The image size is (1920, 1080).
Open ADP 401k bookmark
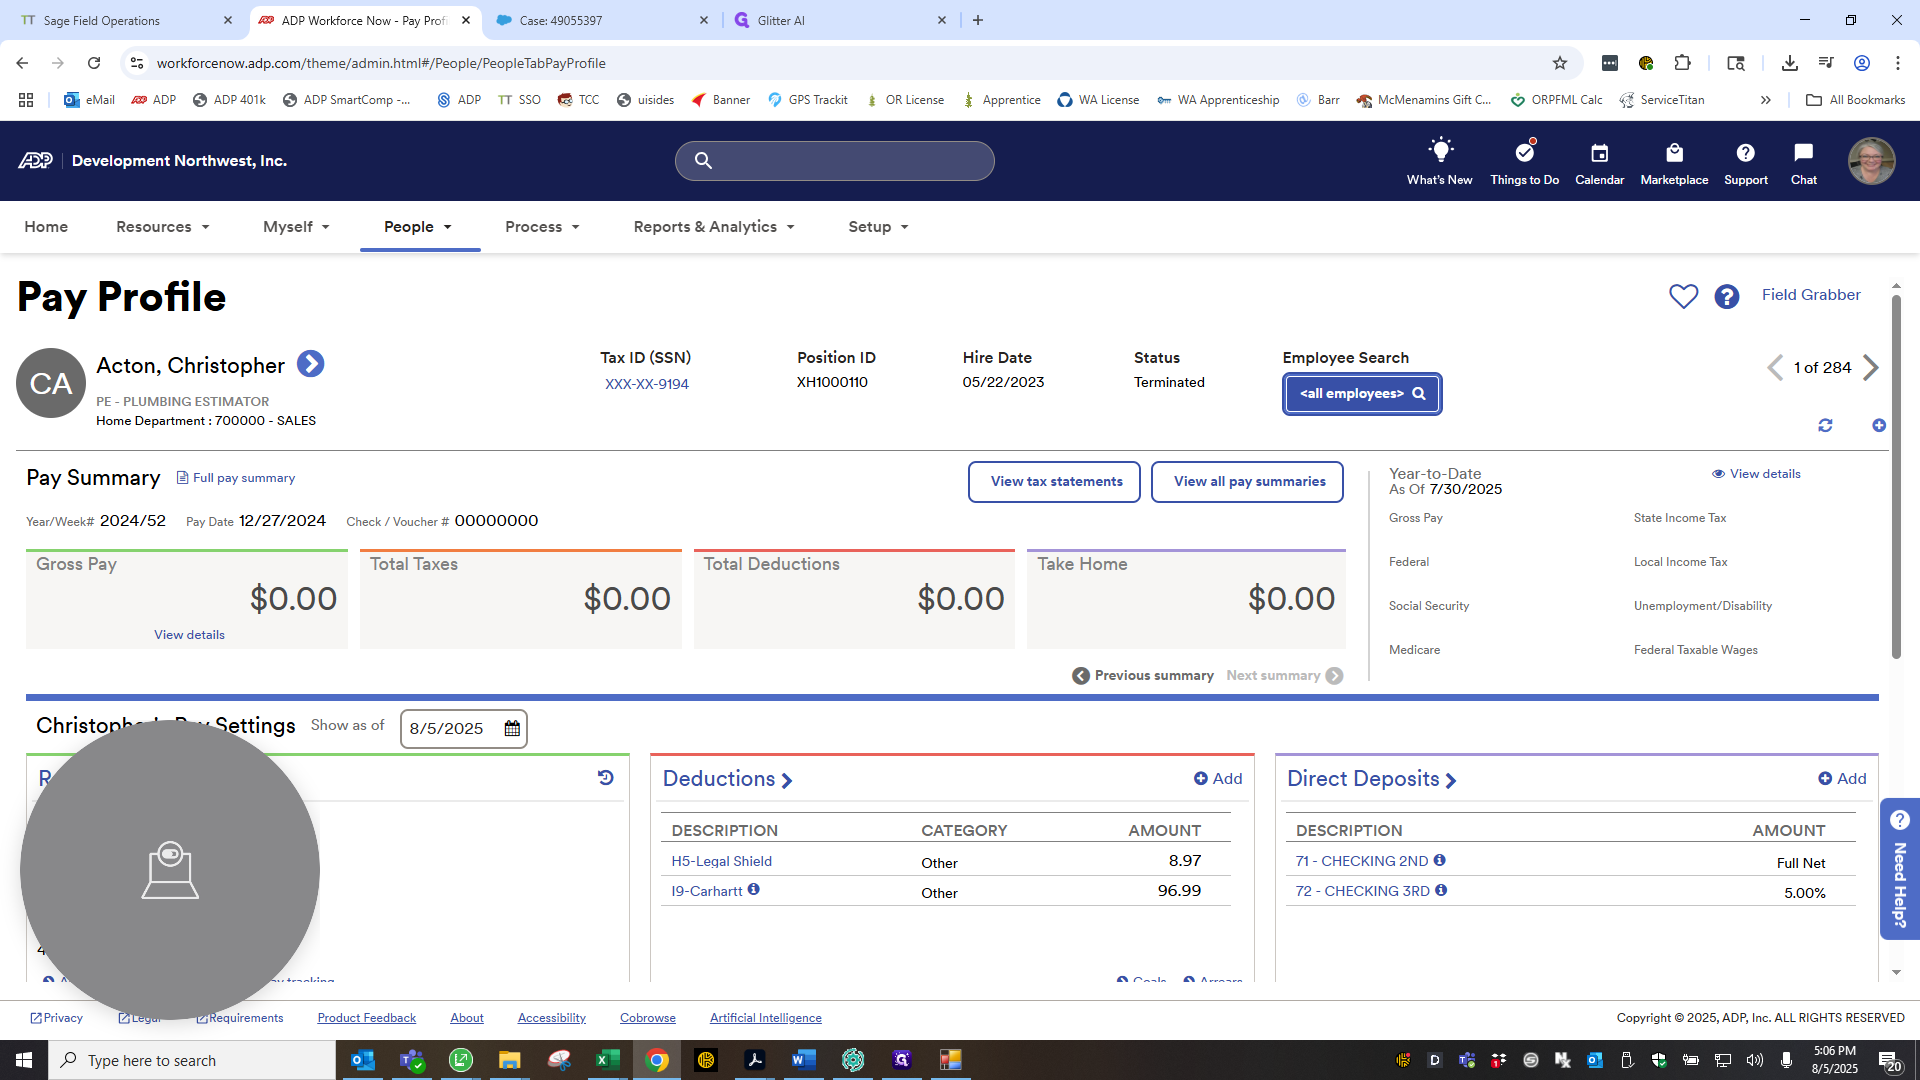point(229,100)
